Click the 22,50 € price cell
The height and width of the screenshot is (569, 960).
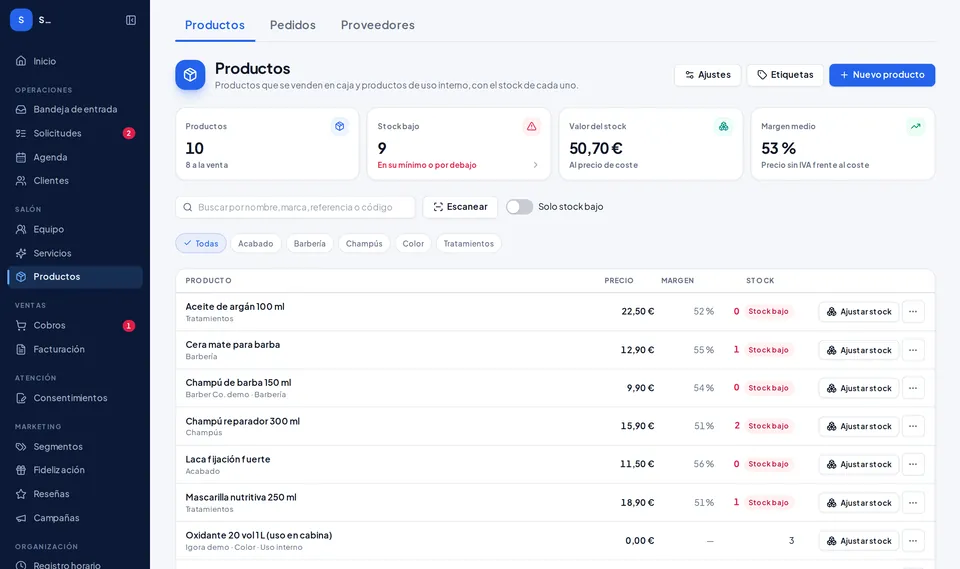(637, 311)
